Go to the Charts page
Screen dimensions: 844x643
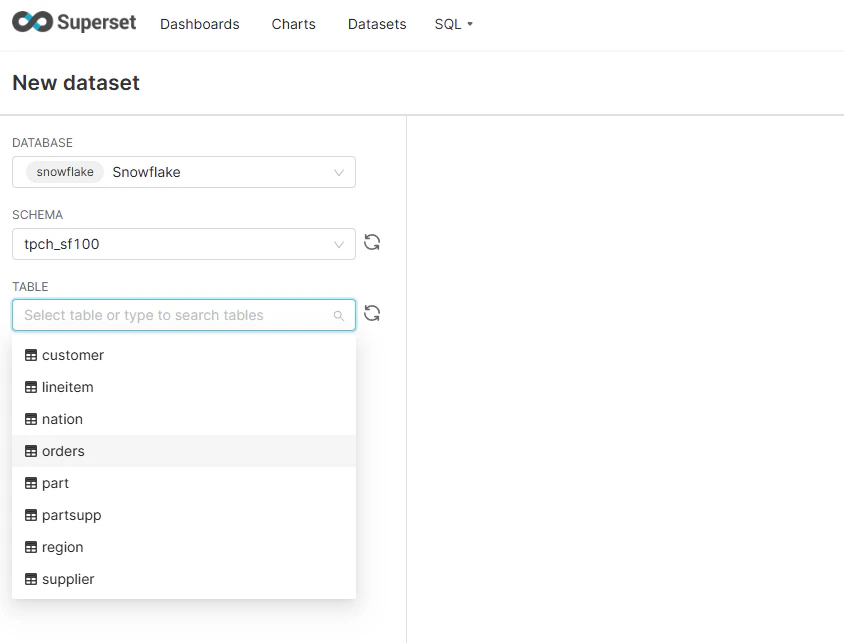click(293, 24)
